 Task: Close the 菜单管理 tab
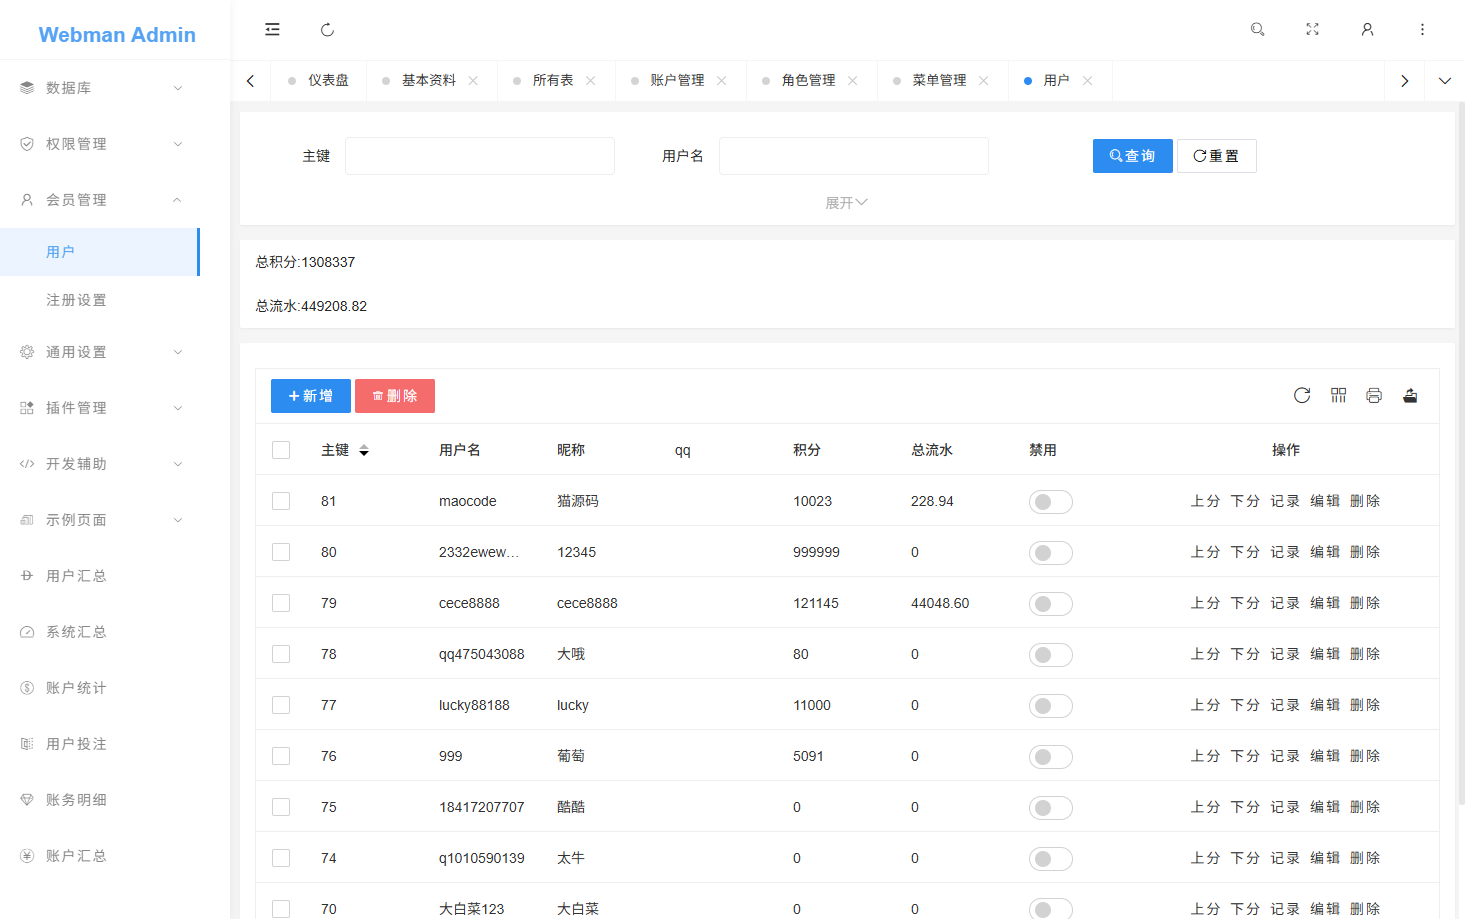[984, 79]
